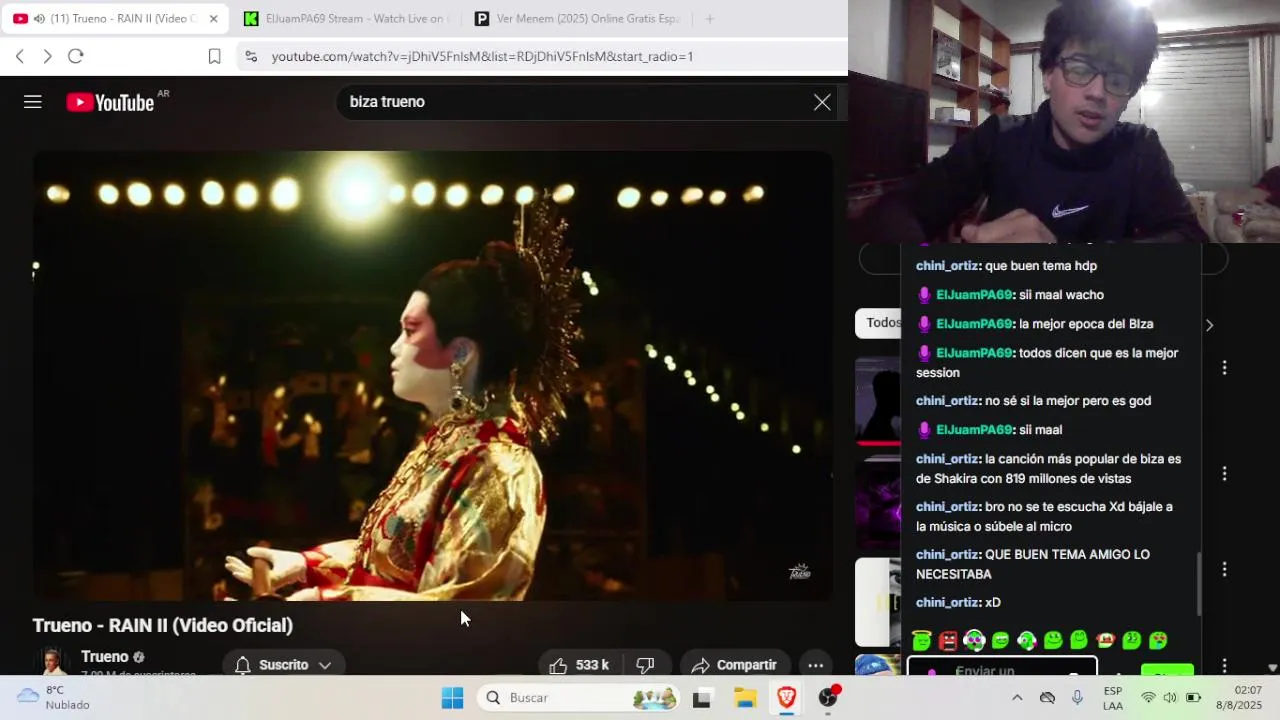Expand the Suscrito notification dropdown
The width and height of the screenshot is (1280, 720).
tap(284, 665)
